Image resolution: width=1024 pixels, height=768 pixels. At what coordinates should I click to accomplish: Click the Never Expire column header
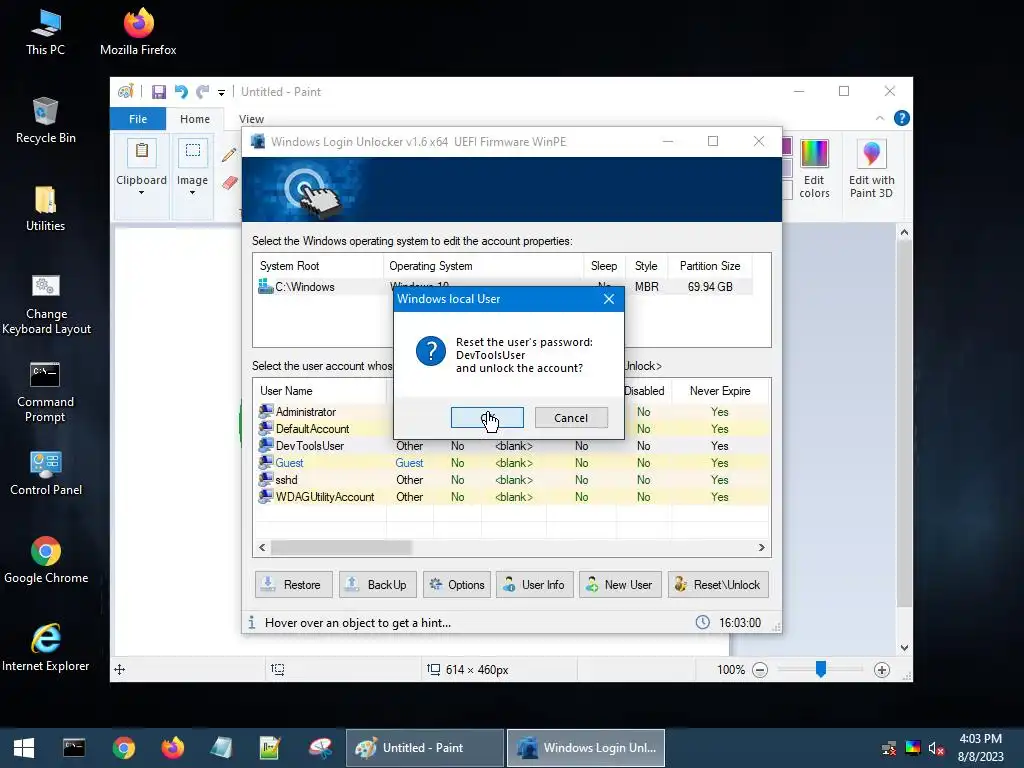pos(720,391)
